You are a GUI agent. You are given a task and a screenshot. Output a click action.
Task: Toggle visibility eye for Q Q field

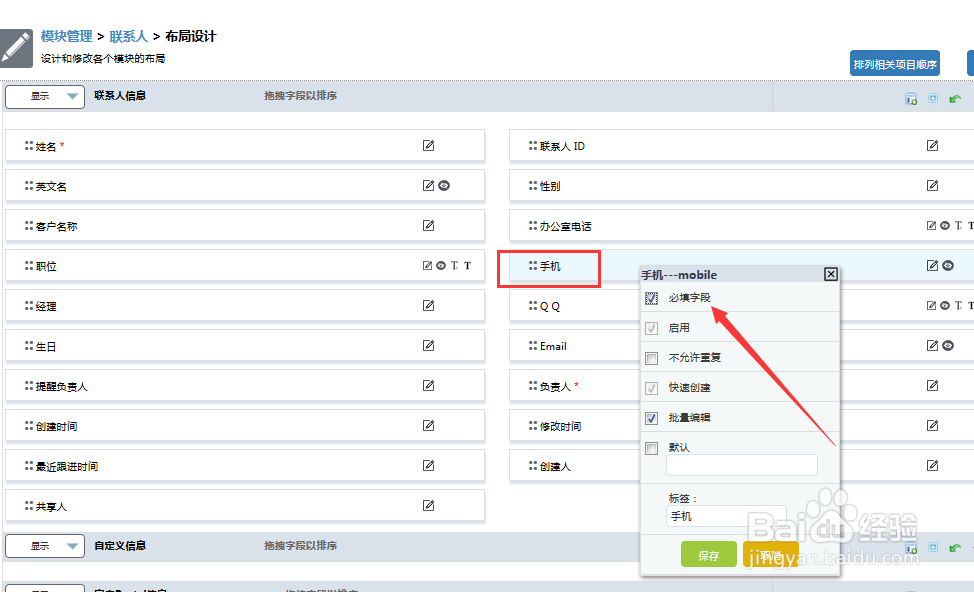tap(945, 306)
